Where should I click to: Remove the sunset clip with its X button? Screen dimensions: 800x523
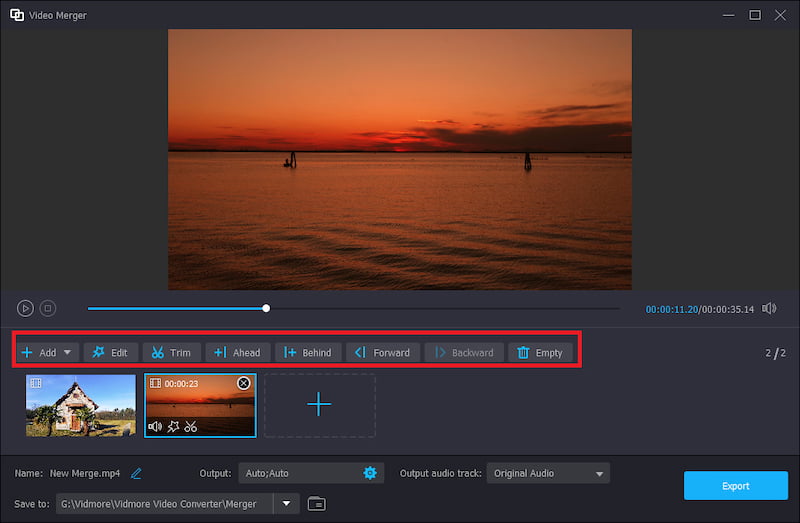point(244,383)
